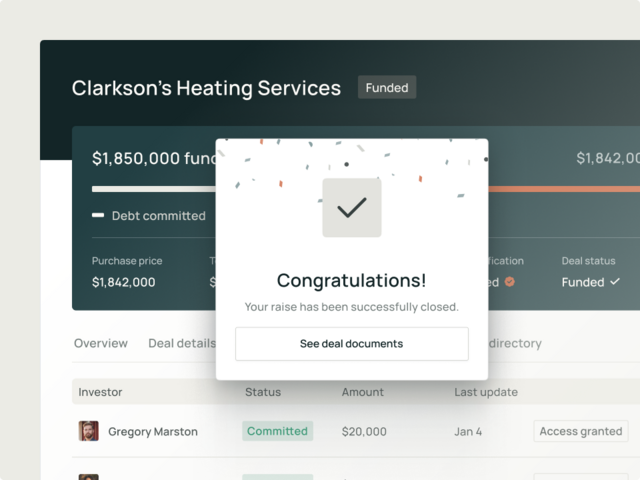The image size is (640, 480).
Task: Click the second investor's partial avatar
Action: click(x=89, y=477)
